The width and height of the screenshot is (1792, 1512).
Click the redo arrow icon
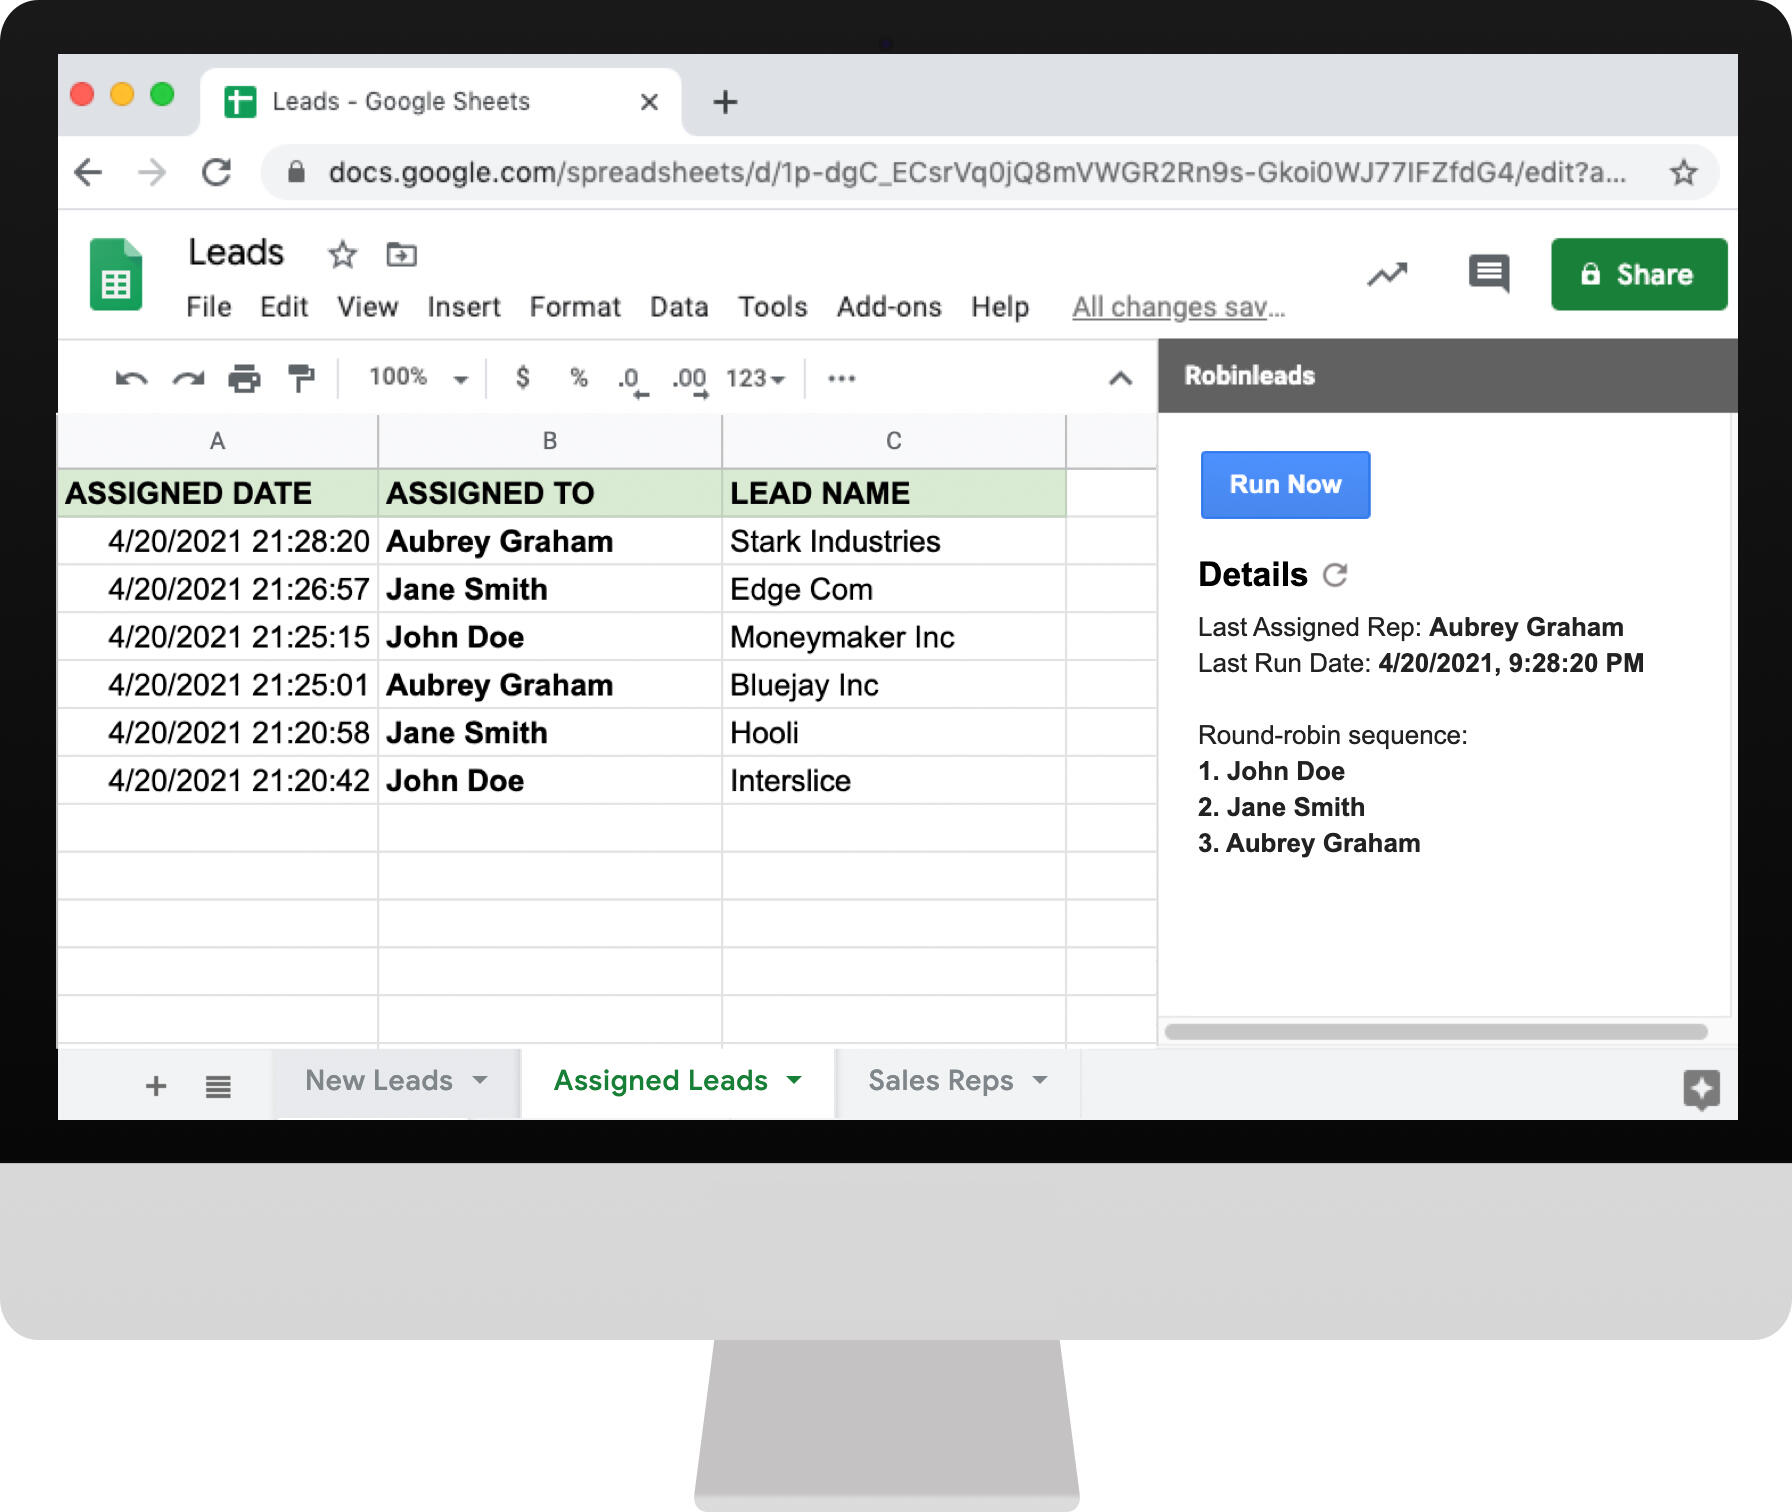click(x=188, y=378)
